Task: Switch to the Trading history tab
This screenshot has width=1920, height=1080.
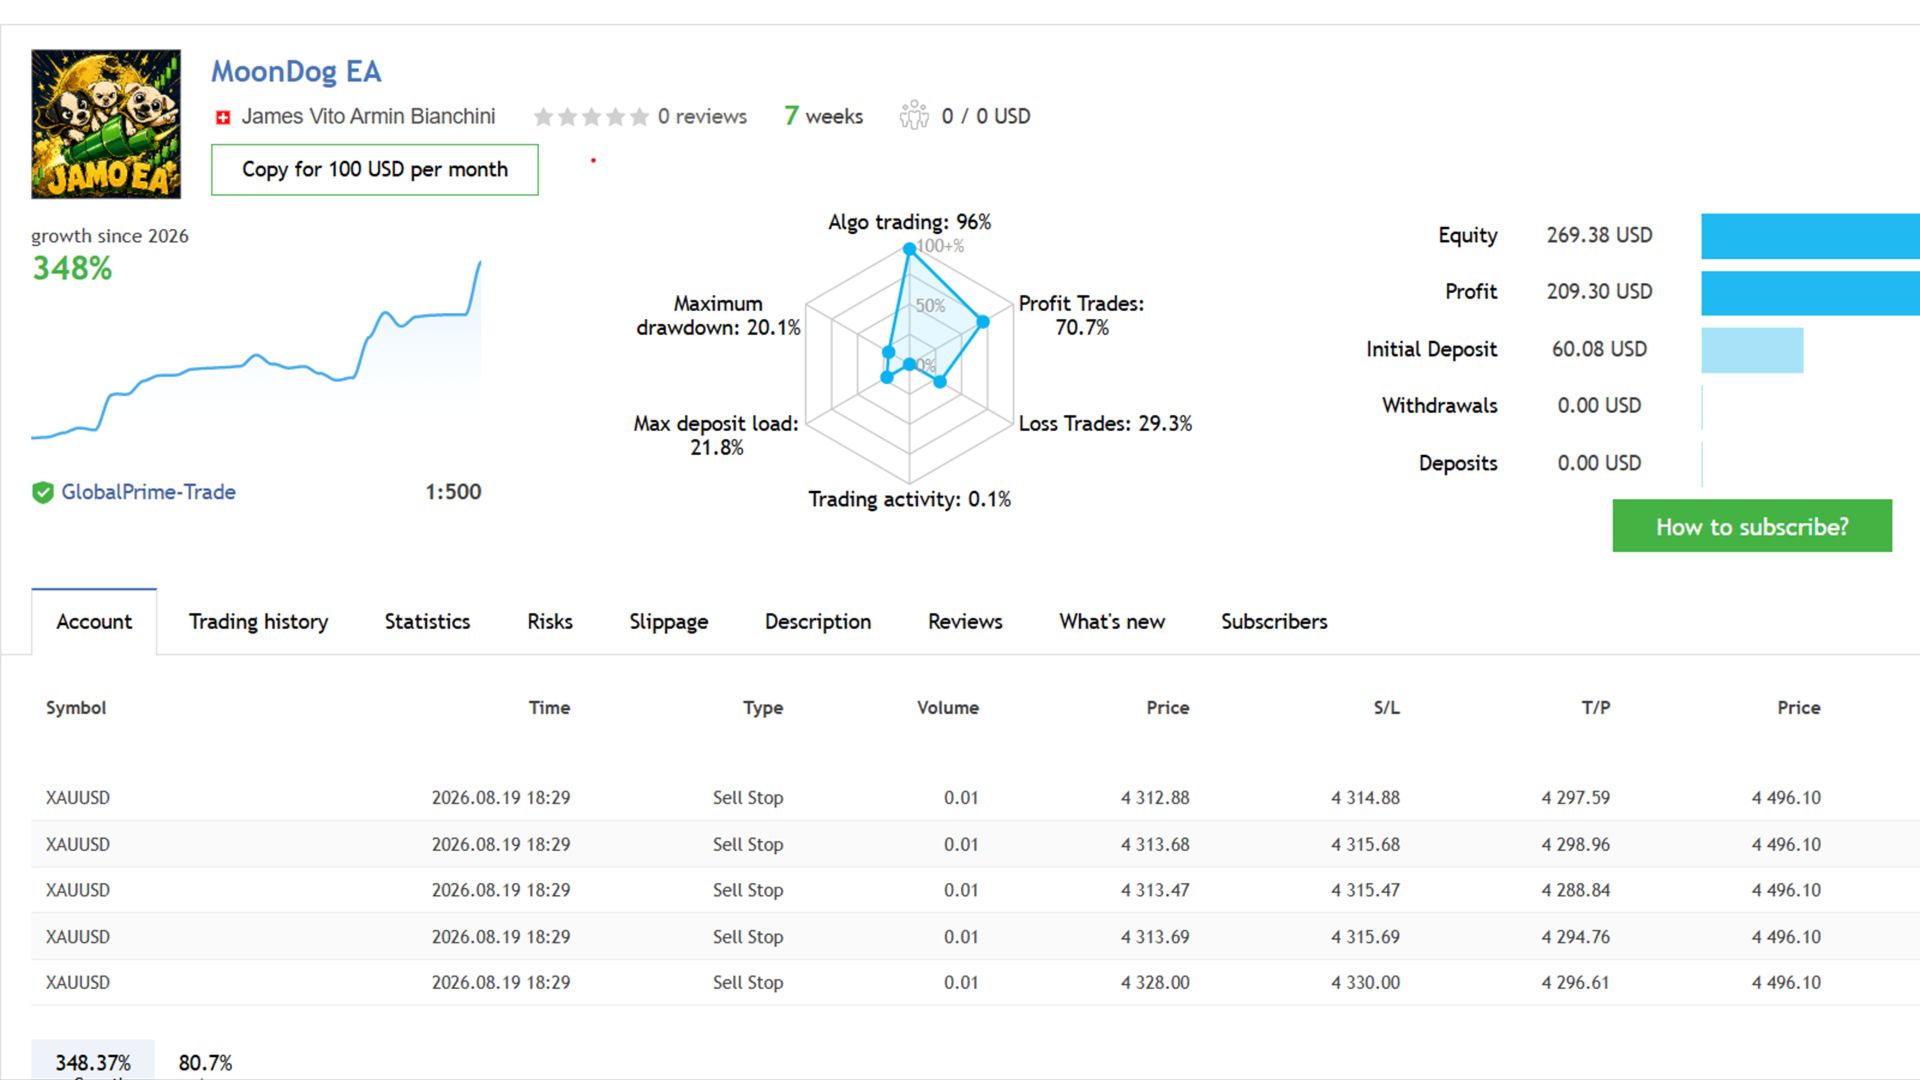Action: (258, 622)
